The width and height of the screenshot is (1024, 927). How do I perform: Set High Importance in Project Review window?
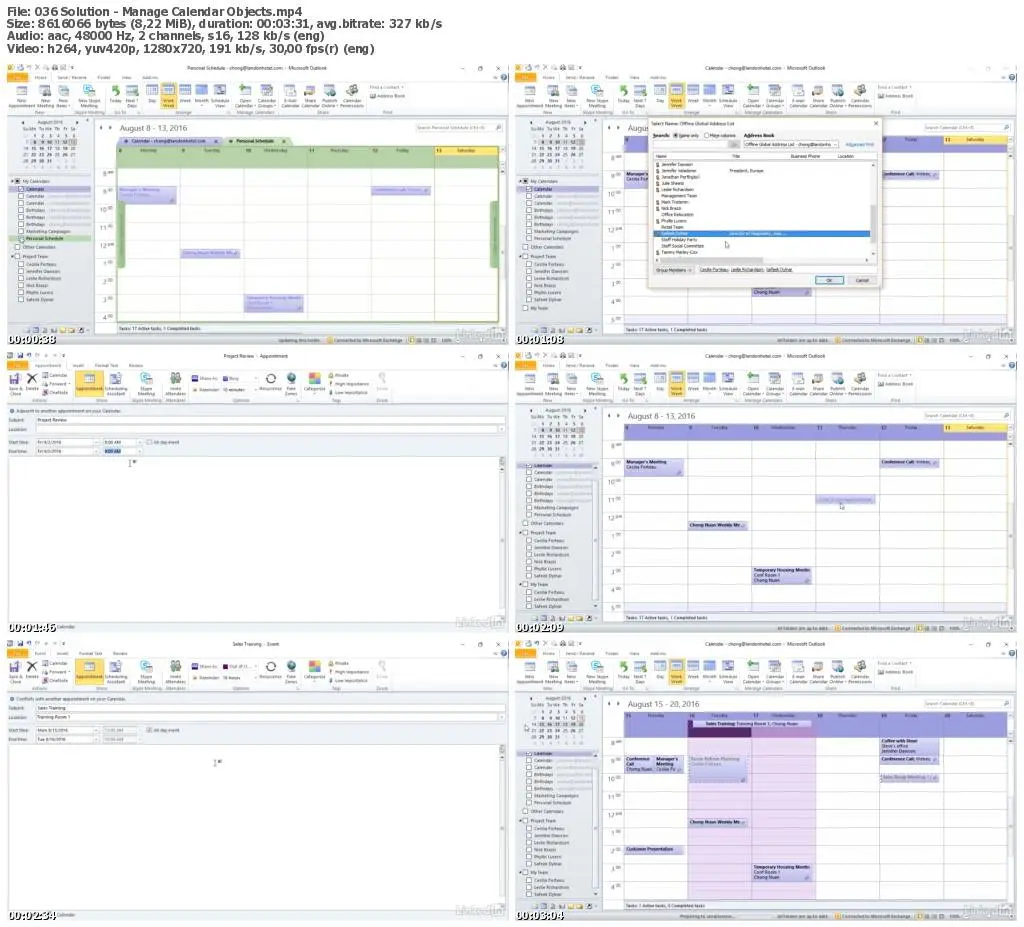point(348,384)
